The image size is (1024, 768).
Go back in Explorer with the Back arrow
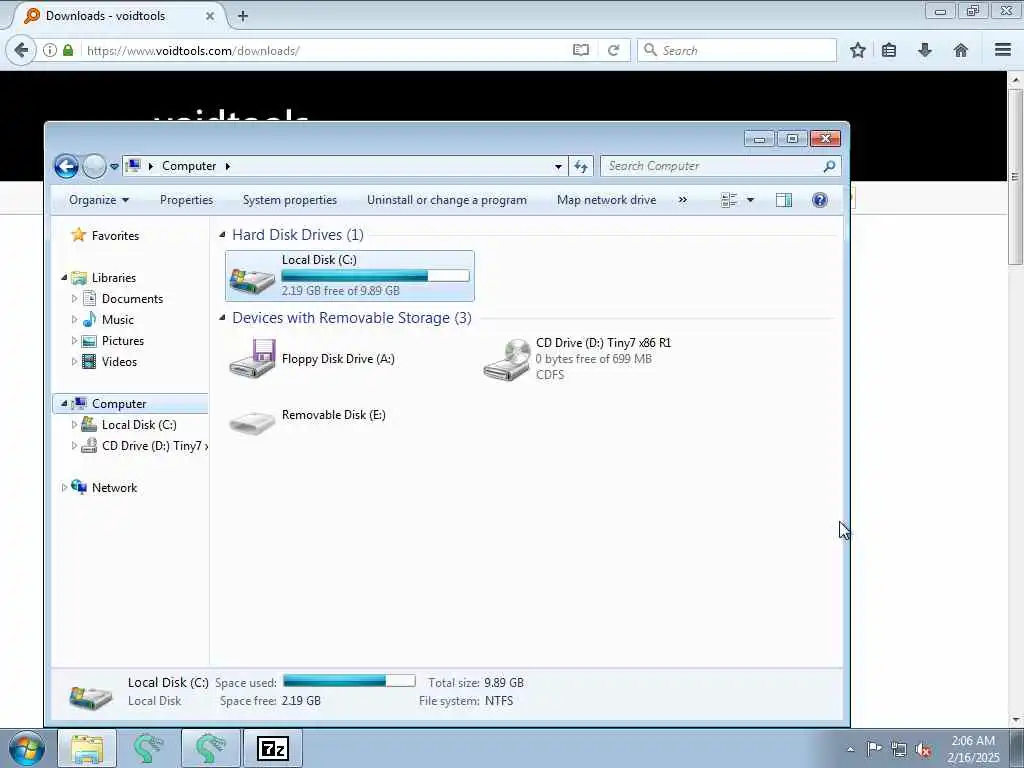click(66, 166)
